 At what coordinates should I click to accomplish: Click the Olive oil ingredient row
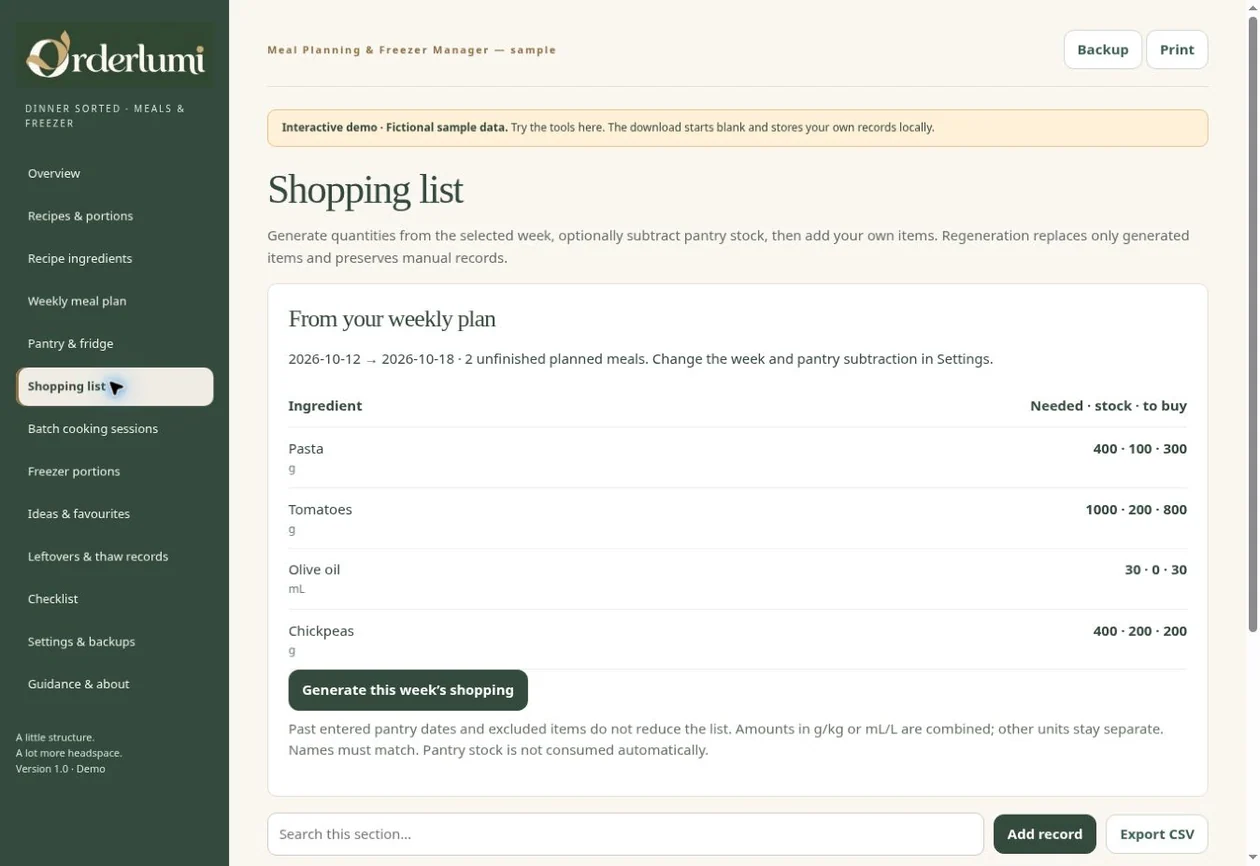[x=737, y=579]
